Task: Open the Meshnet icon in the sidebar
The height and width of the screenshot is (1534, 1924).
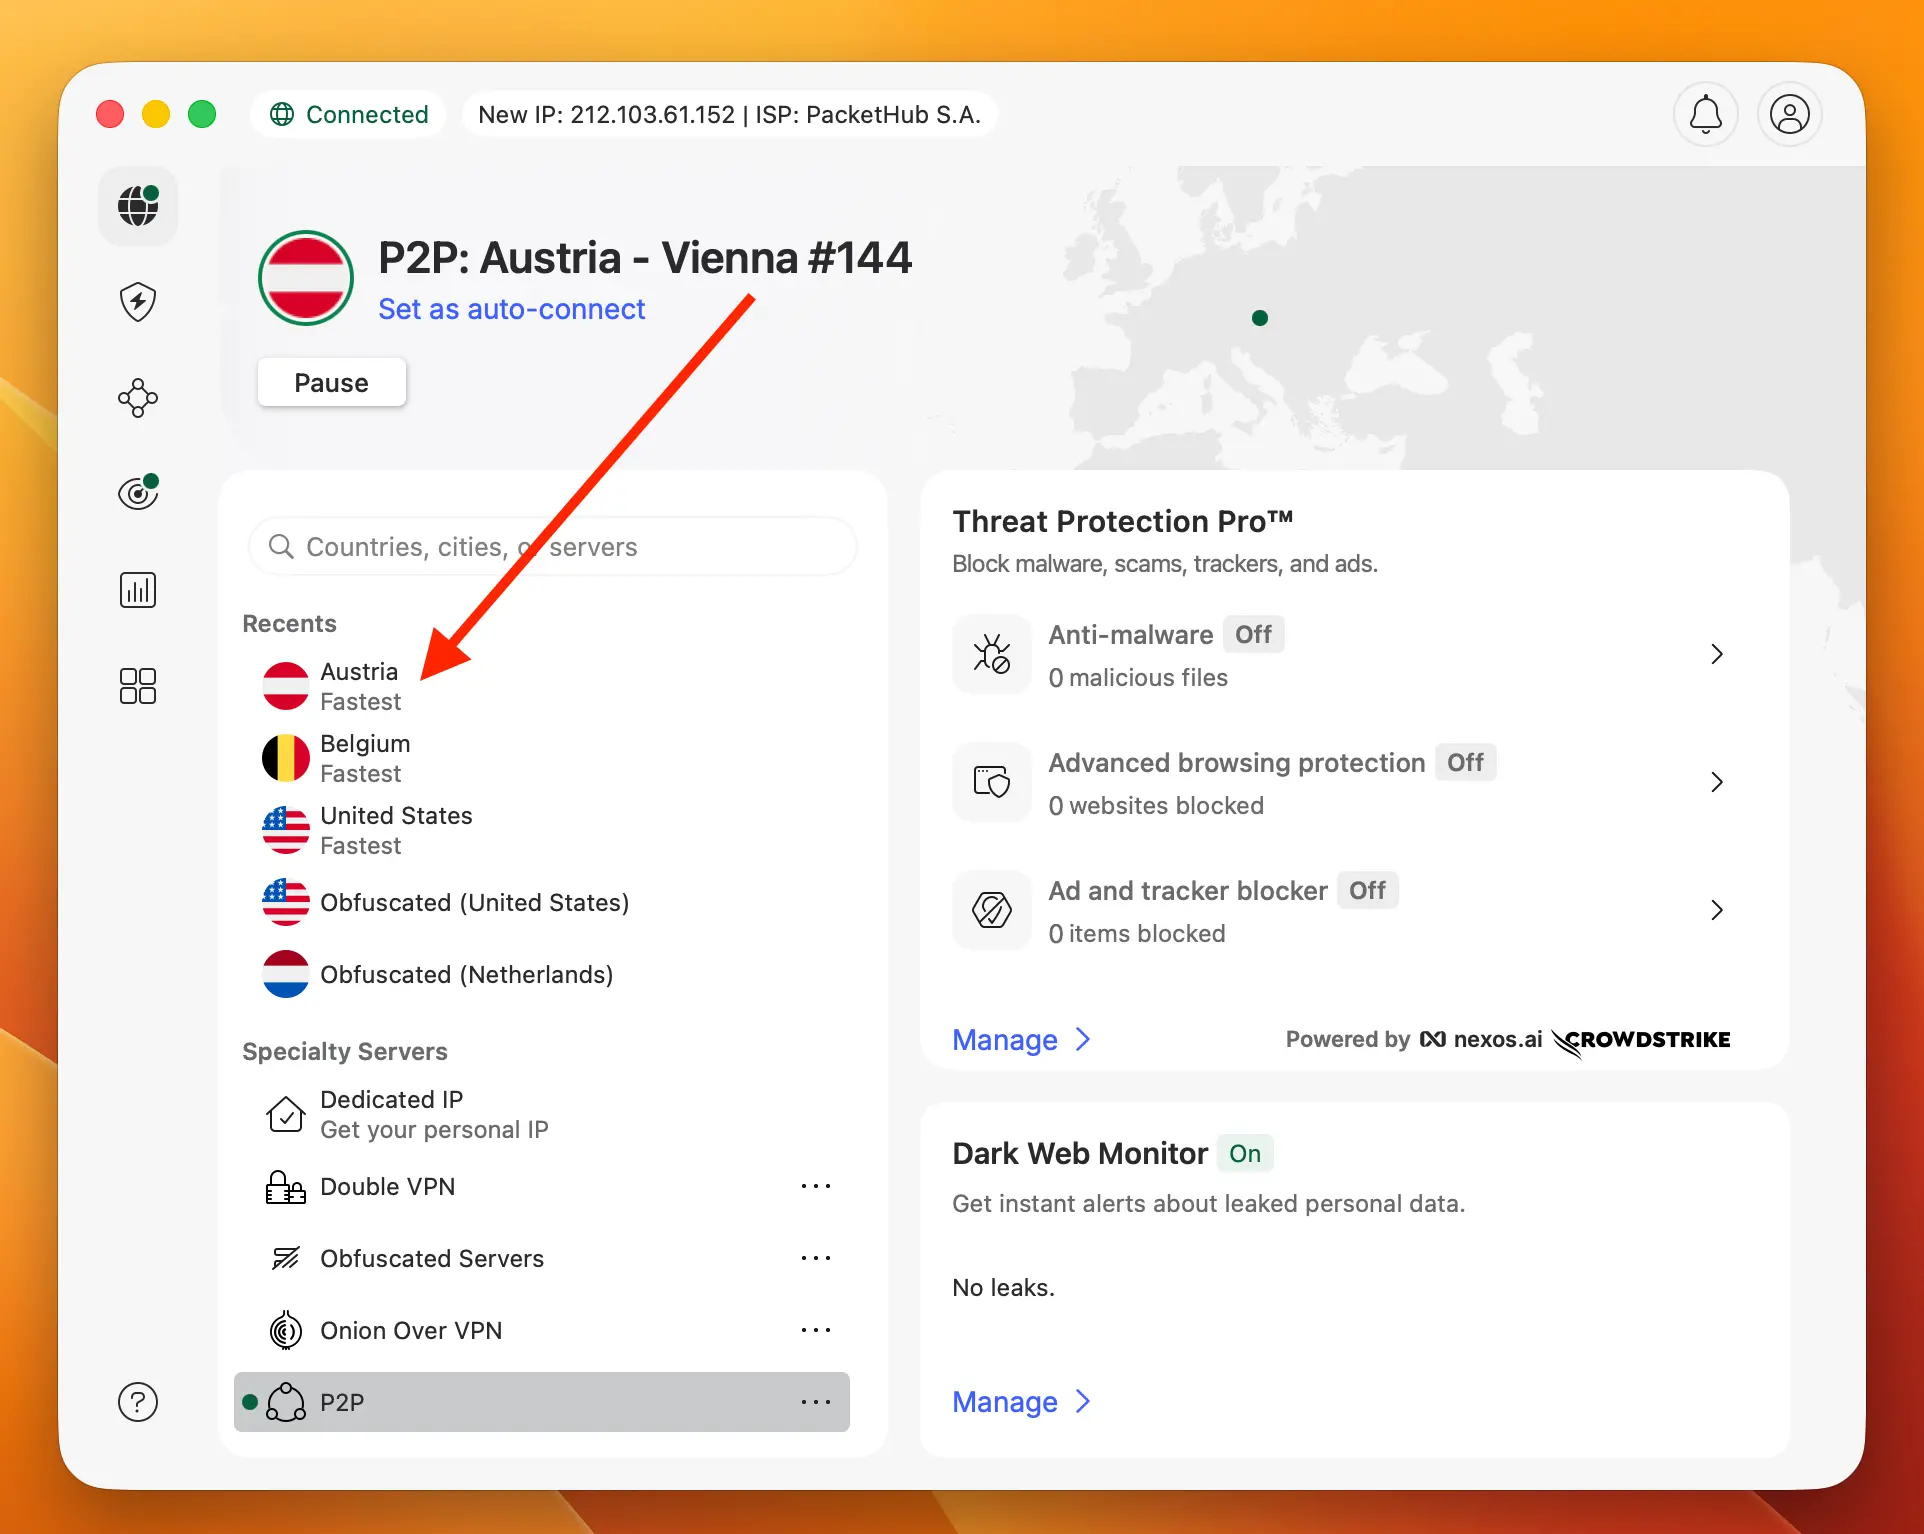Action: click(x=137, y=398)
